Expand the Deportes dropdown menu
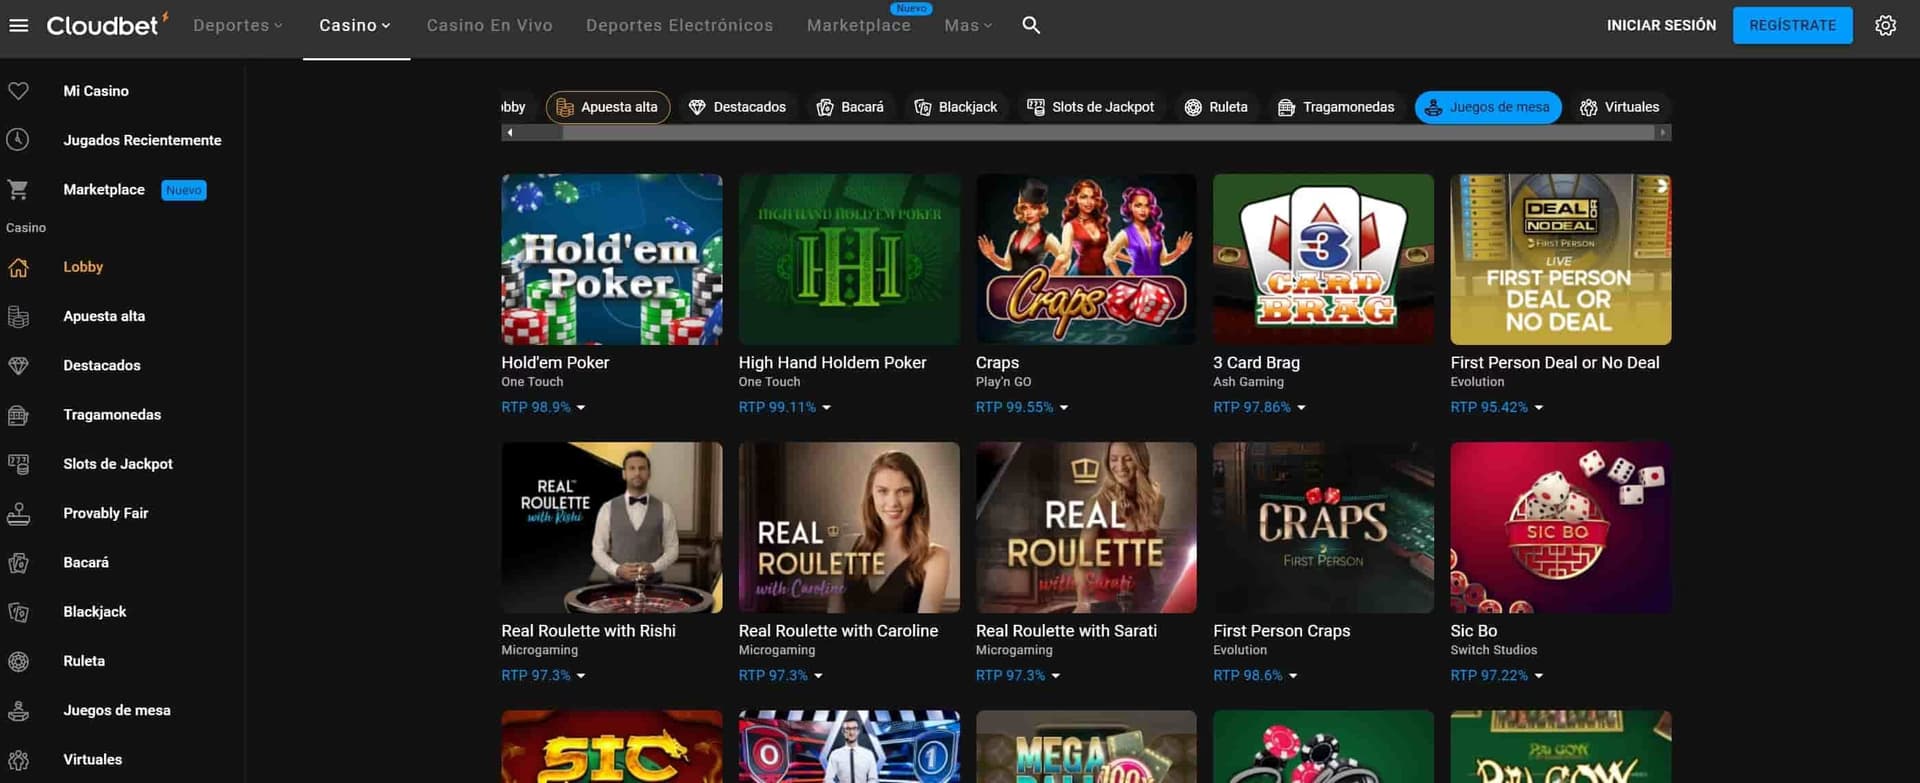The height and width of the screenshot is (783, 1920). 238,25
